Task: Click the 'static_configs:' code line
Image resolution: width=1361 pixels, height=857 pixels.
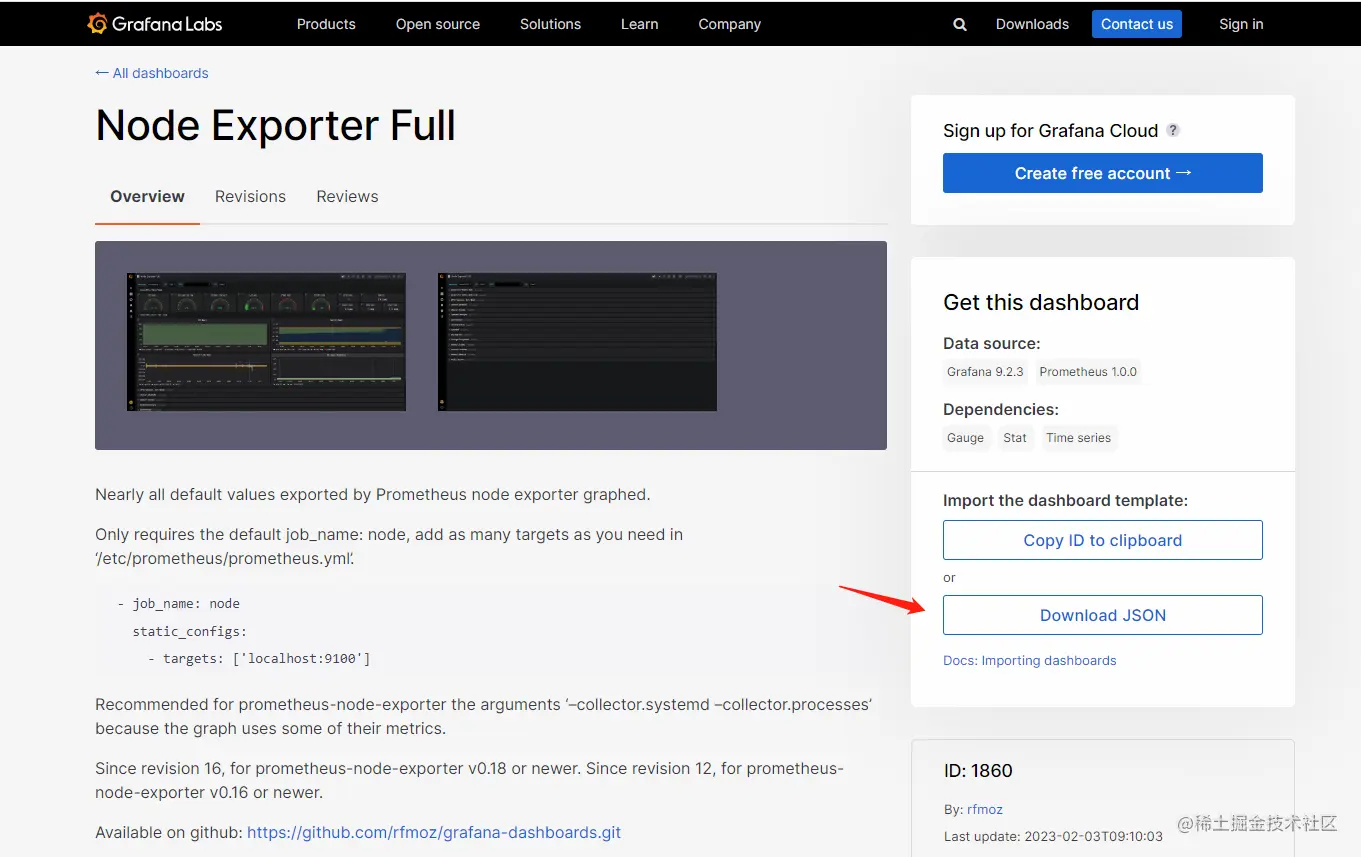Action: click(189, 632)
